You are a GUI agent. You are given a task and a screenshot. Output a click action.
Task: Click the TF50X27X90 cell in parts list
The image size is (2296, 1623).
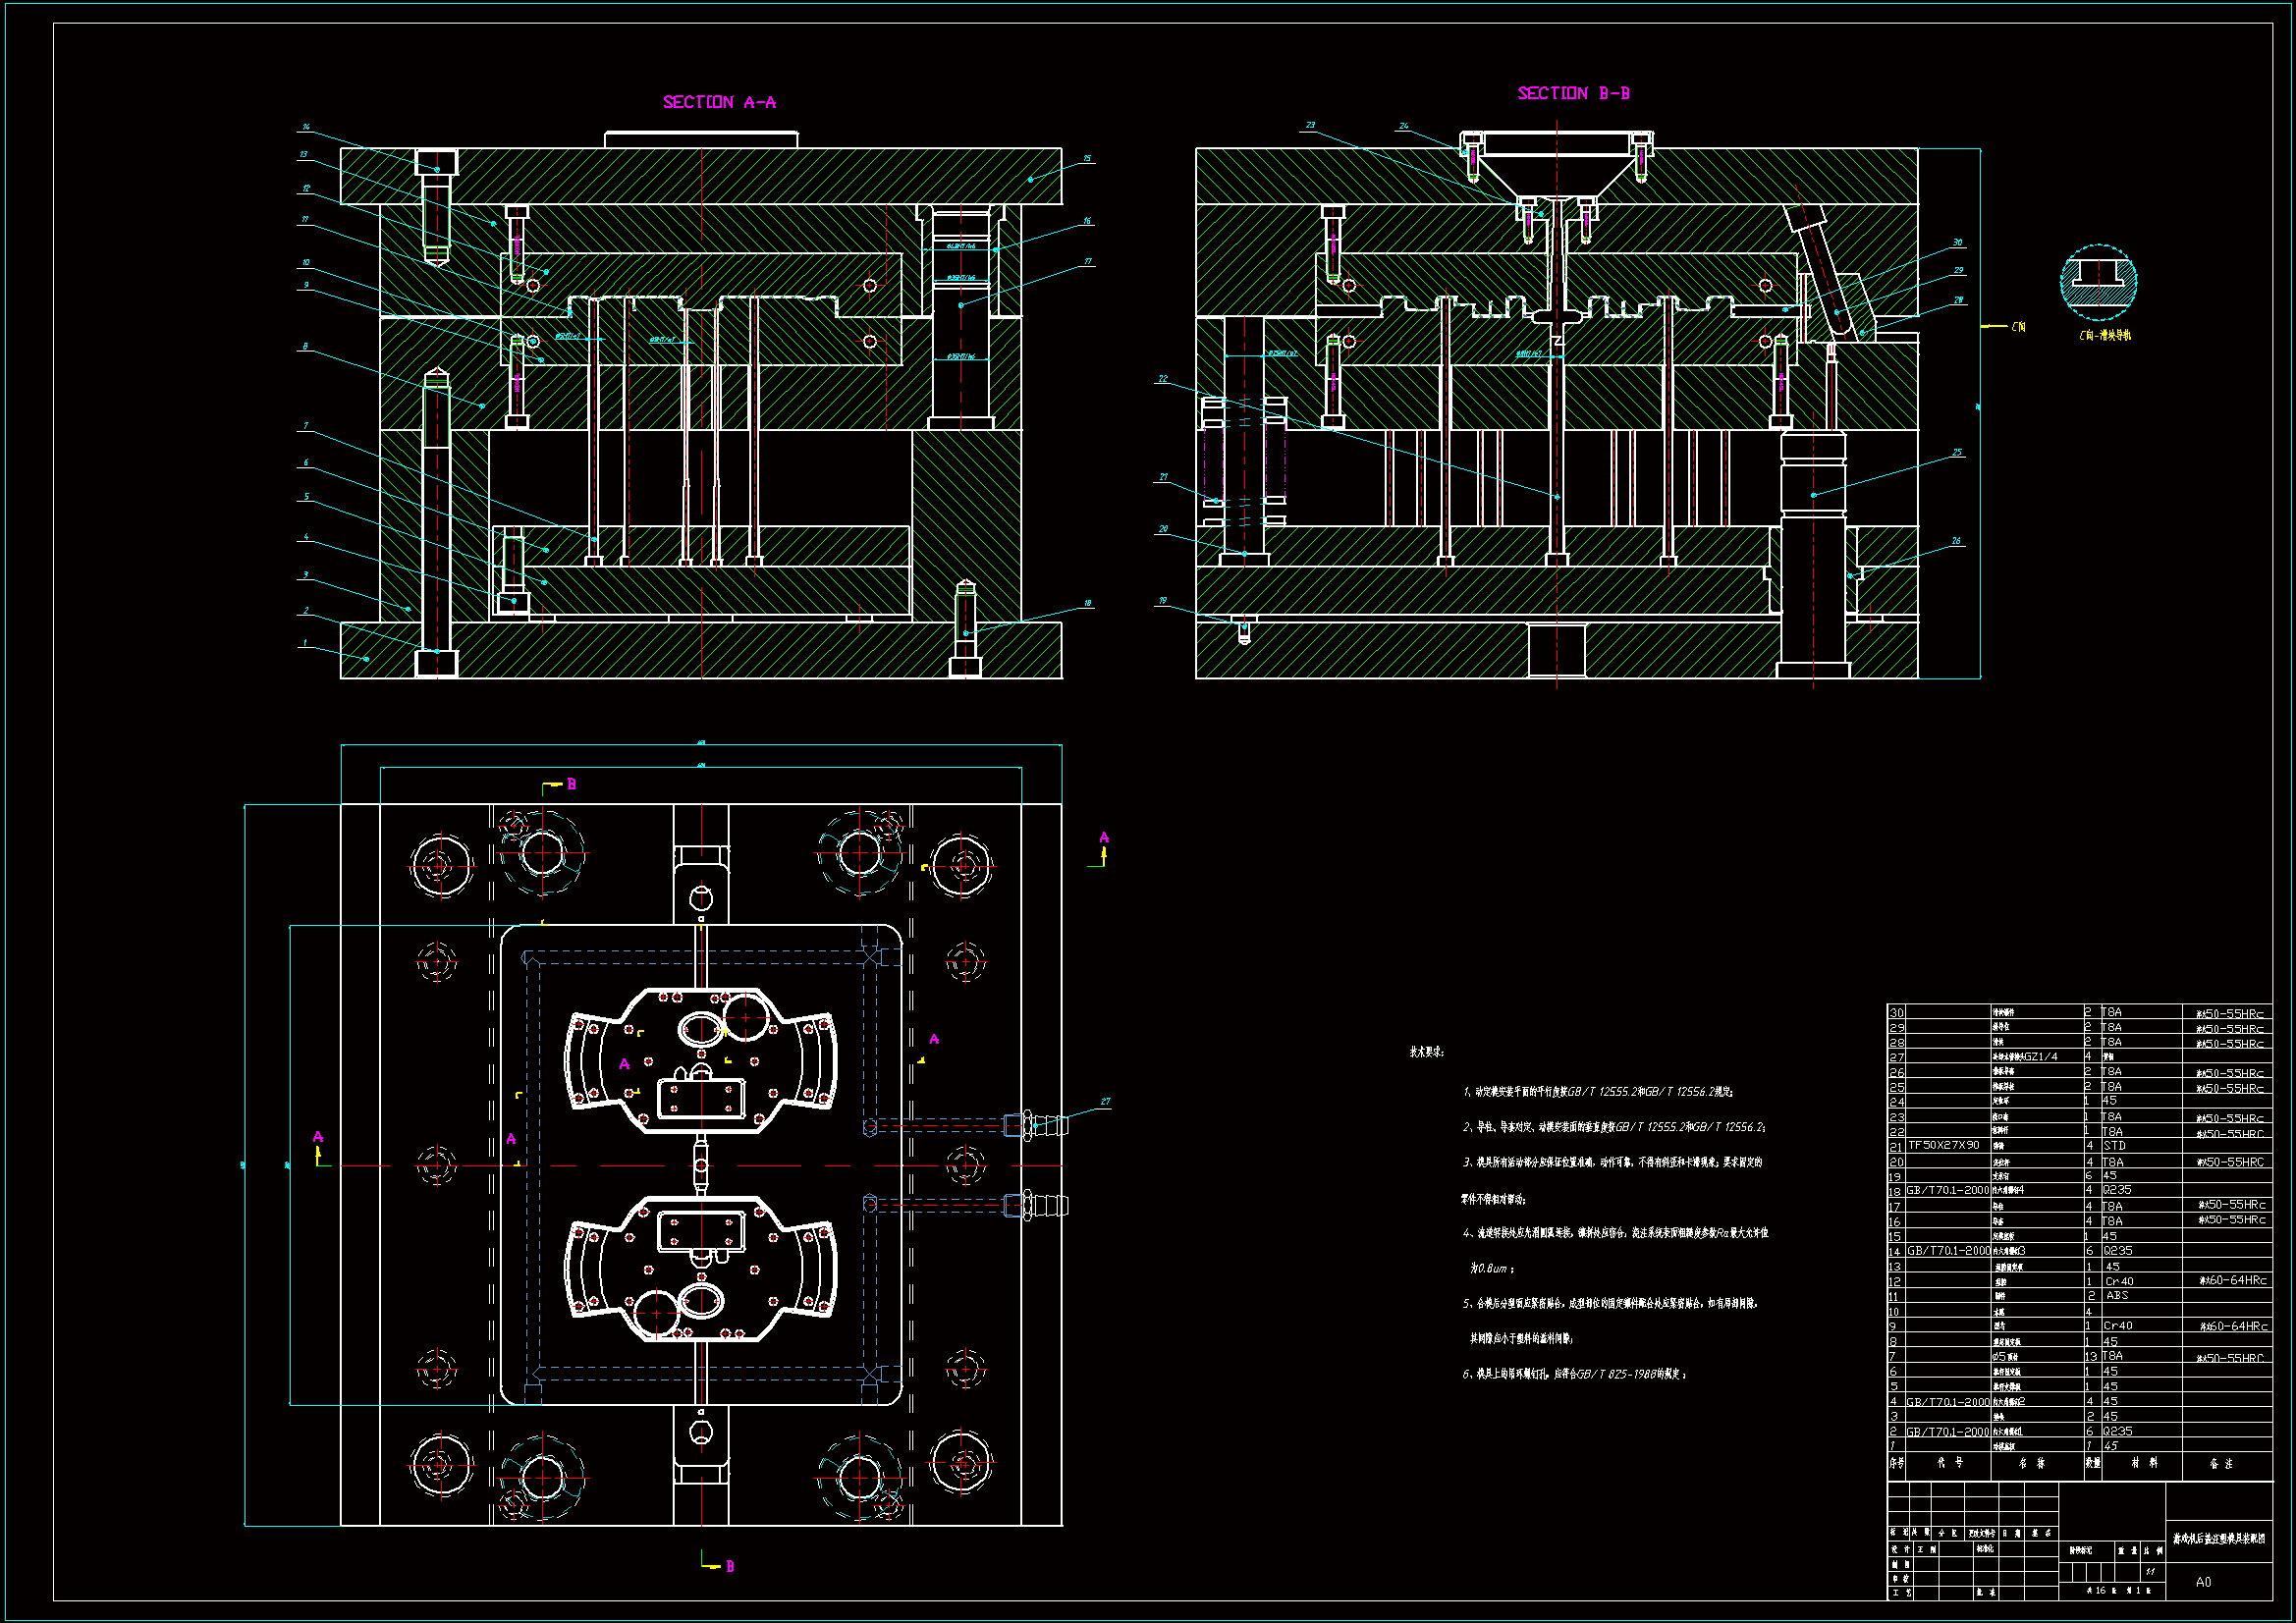pyautogui.click(x=1943, y=1145)
